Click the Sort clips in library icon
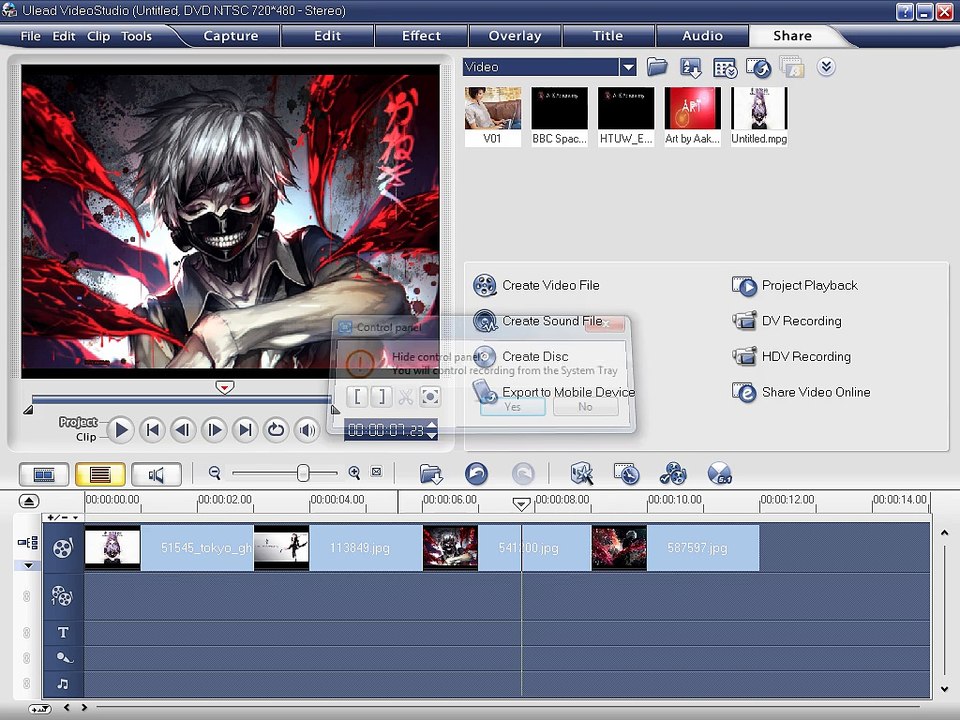Image resolution: width=960 pixels, height=720 pixels. pyautogui.click(x=691, y=67)
